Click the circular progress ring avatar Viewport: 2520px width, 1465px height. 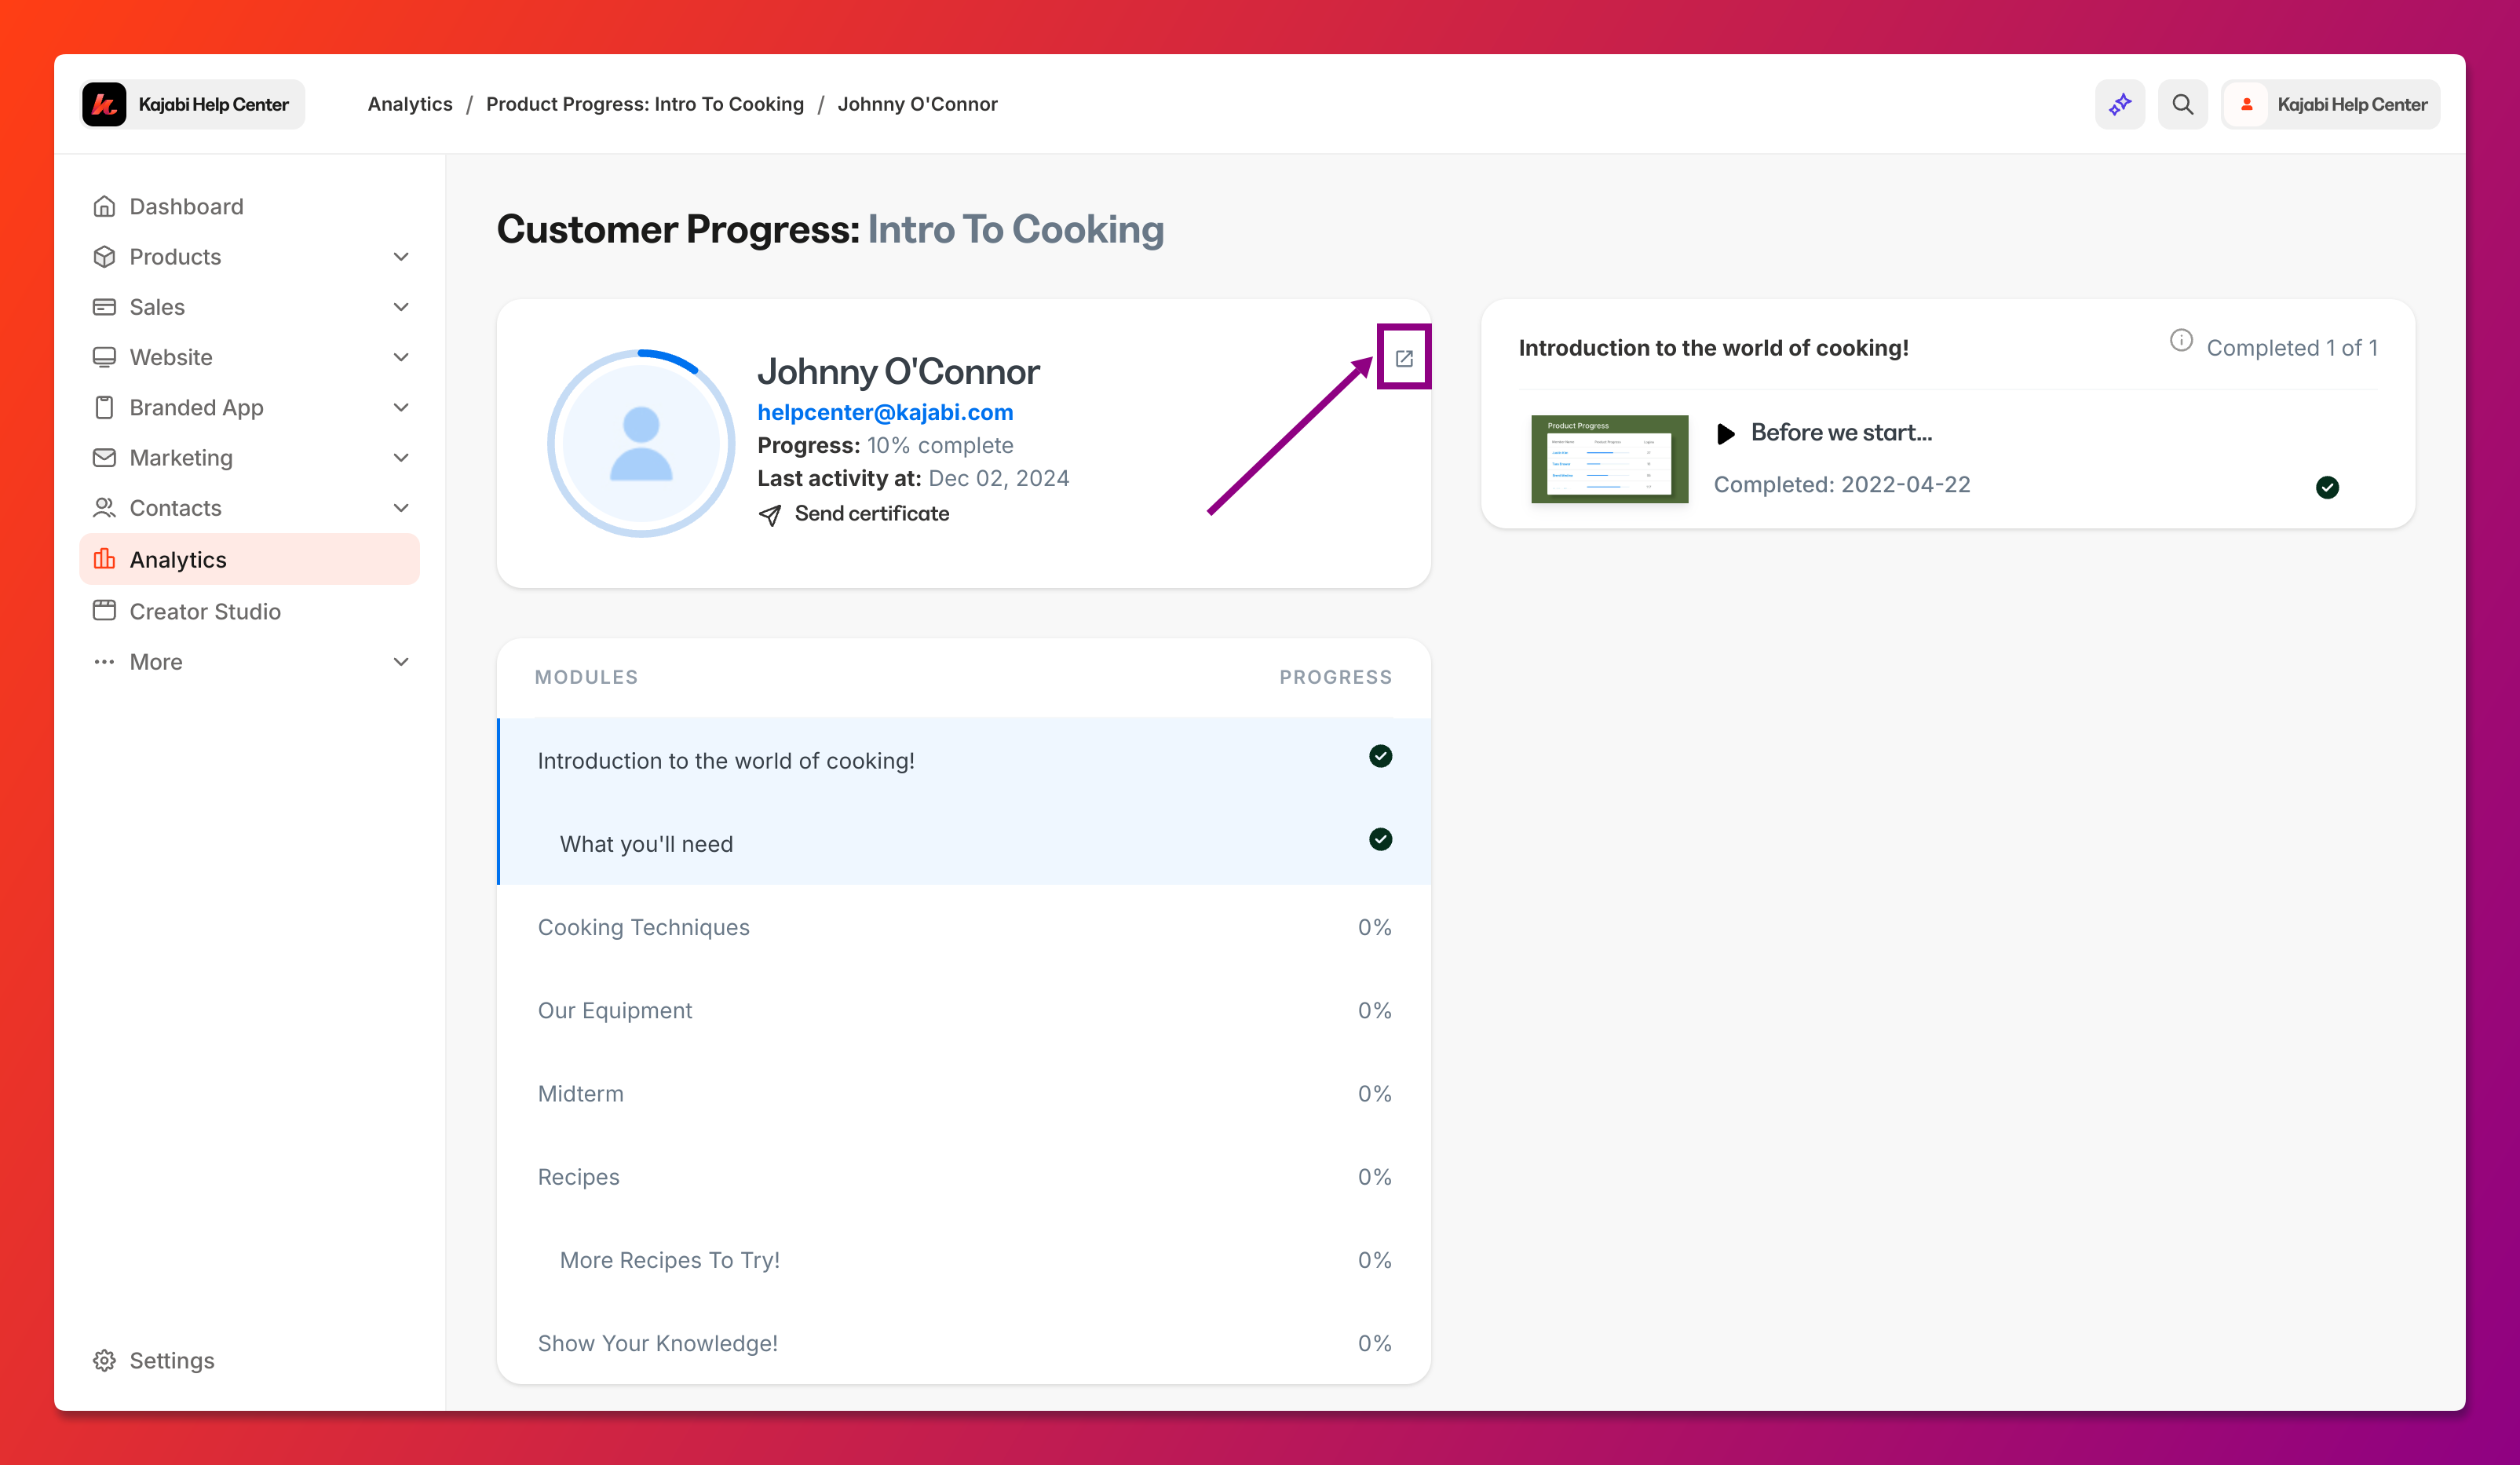[x=641, y=442]
